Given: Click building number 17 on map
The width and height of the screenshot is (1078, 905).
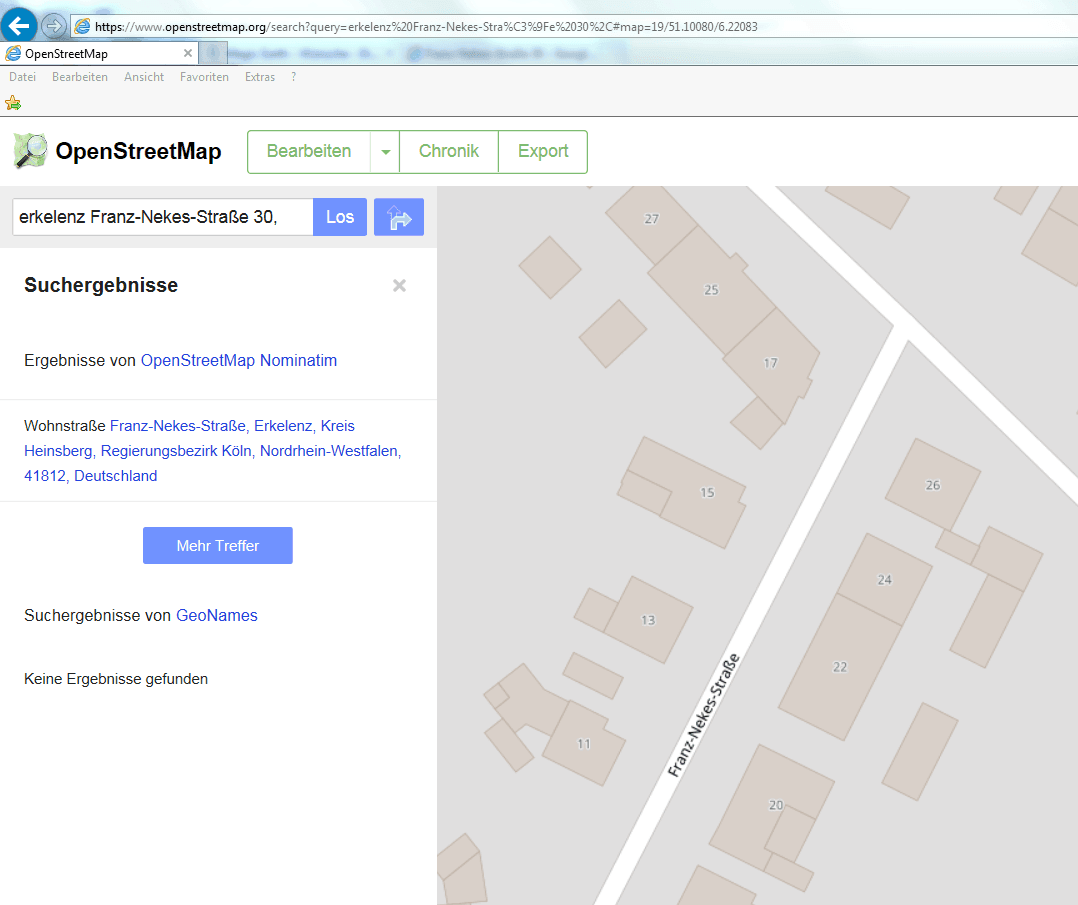Looking at the screenshot, I should [771, 363].
